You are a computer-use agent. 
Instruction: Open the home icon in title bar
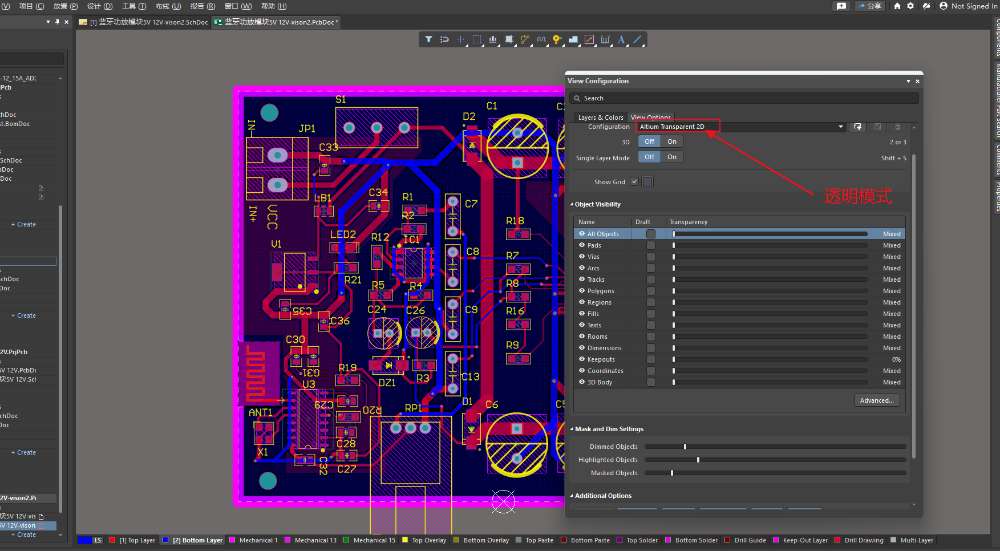[x=897, y=6]
